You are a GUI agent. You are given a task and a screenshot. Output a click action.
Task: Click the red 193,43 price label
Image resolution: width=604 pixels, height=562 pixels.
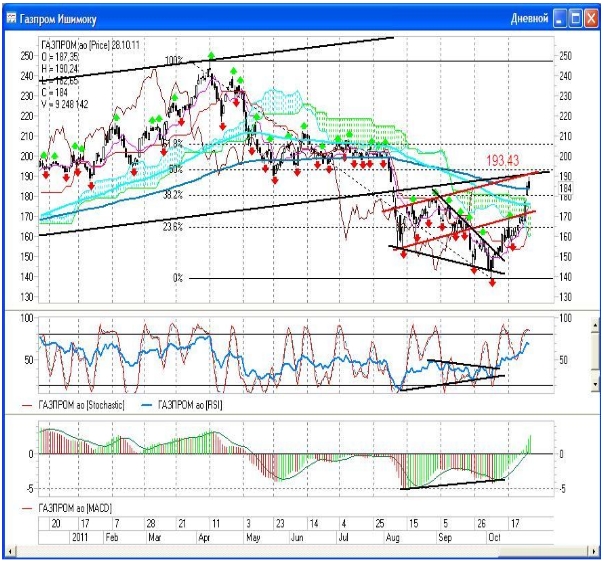click(503, 160)
